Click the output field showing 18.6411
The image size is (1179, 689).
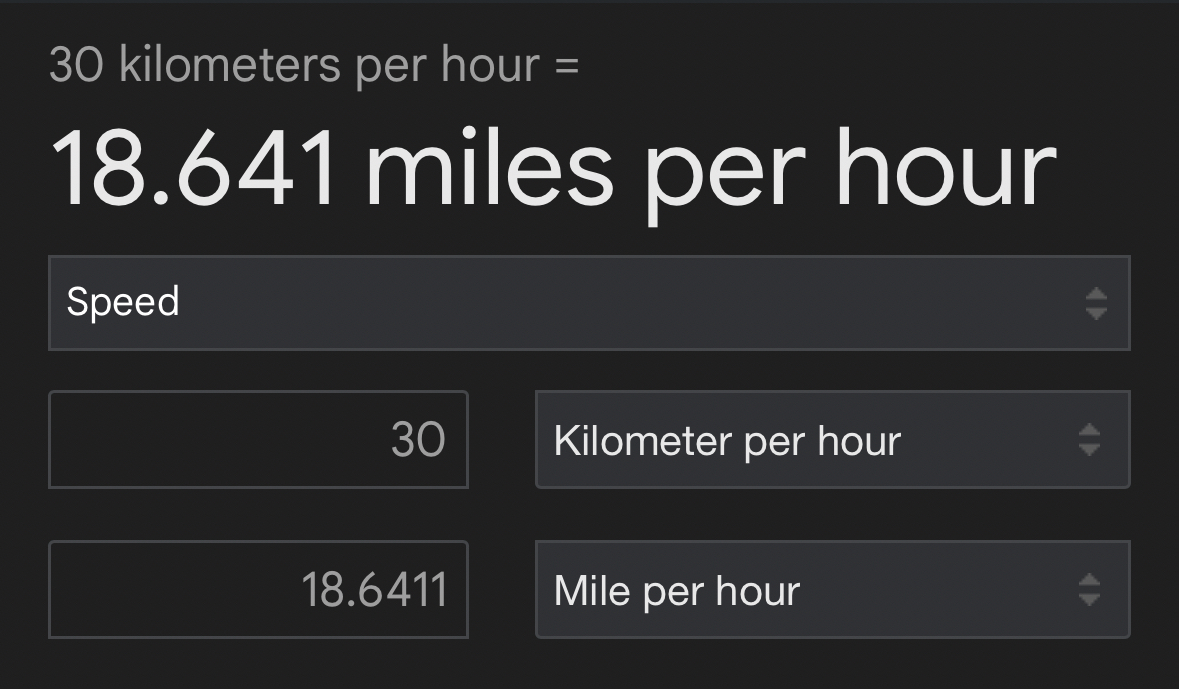point(258,590)
